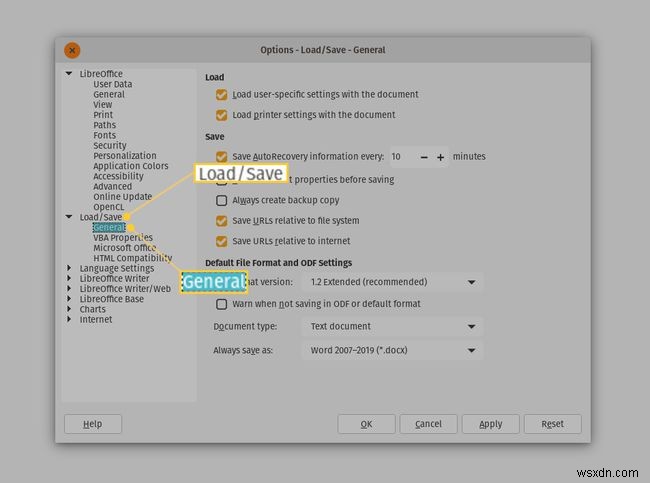Select OpenCL in the options tree
Image resolution: width=650 pixels, height=483 pixels.
108,207
